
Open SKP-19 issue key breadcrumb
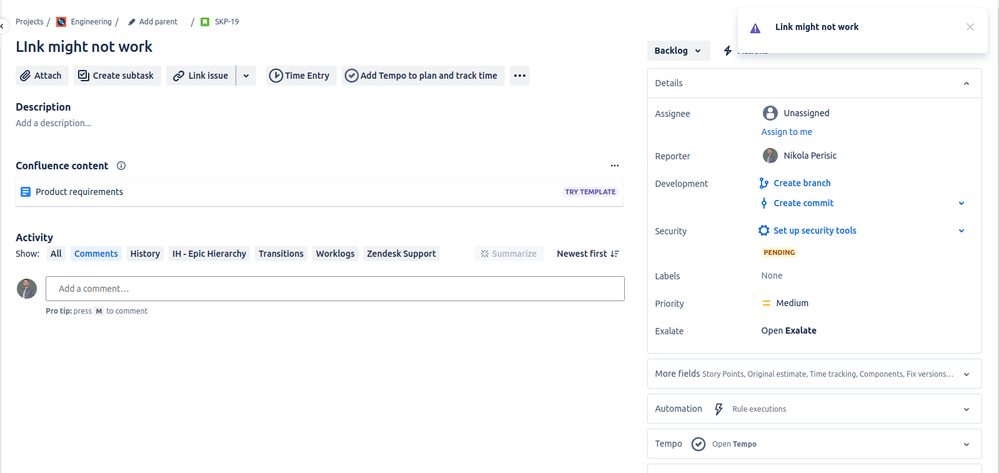tap(226, 22)
